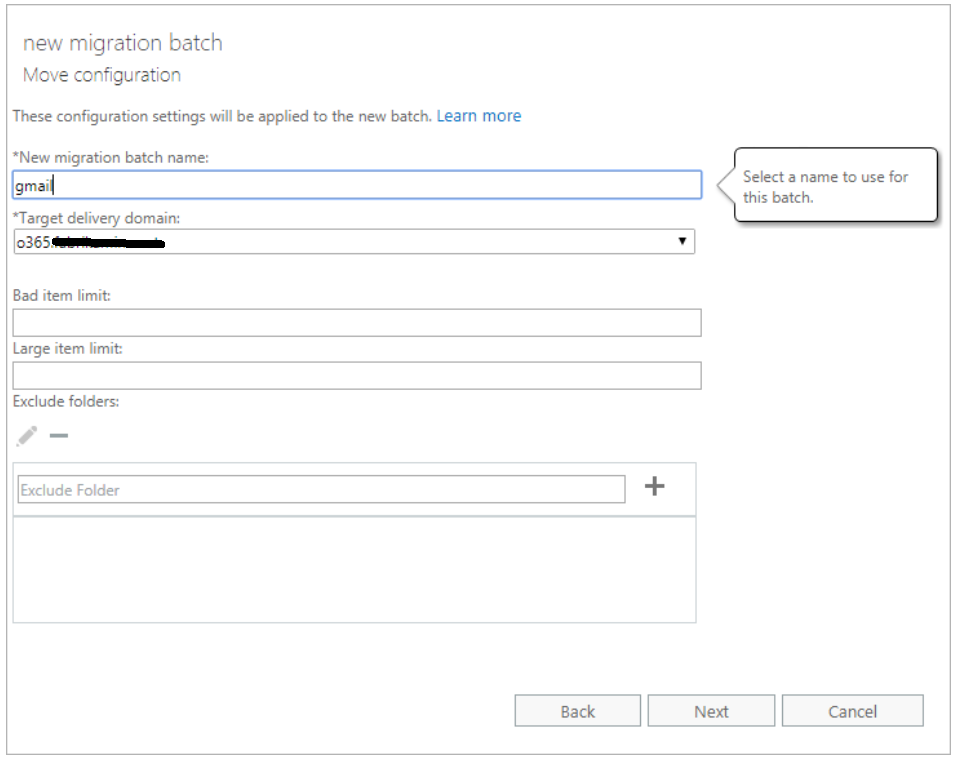958x758 pixels.
Task: Click the pencil edit icon for excluded folders
Action: tap(27, 436)
